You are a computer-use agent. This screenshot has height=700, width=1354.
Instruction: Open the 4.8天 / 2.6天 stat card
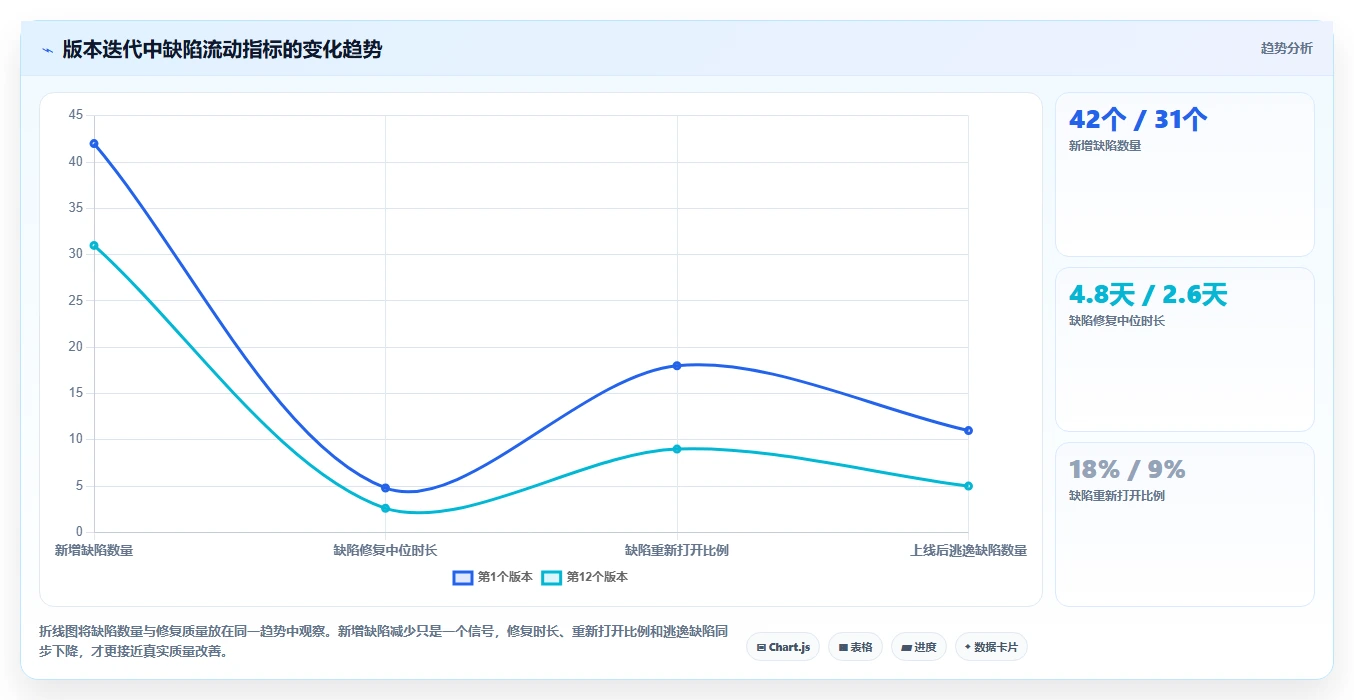(1185, 349)
